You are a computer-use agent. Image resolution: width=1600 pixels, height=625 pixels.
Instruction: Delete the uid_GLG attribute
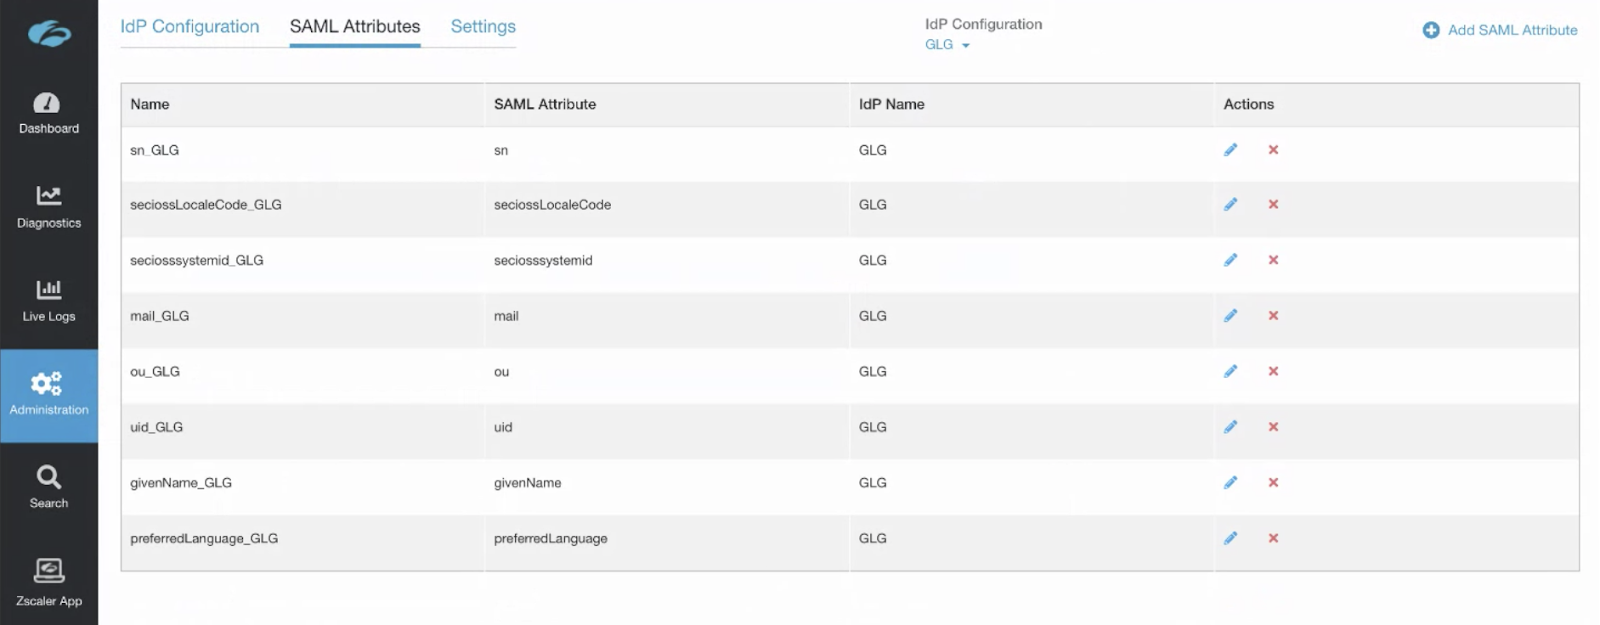click(1273, 427)
